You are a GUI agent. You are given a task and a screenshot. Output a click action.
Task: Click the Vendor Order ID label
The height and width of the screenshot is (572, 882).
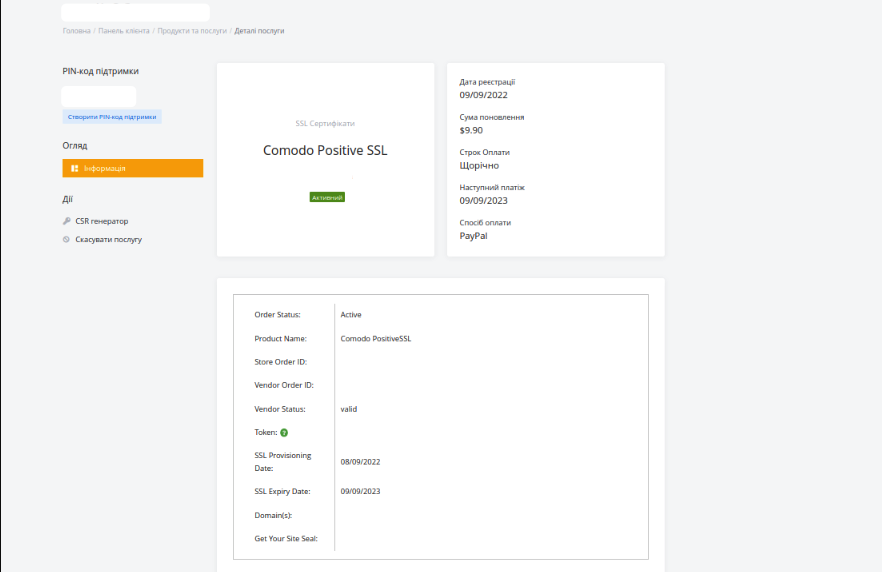pos(284,385)
